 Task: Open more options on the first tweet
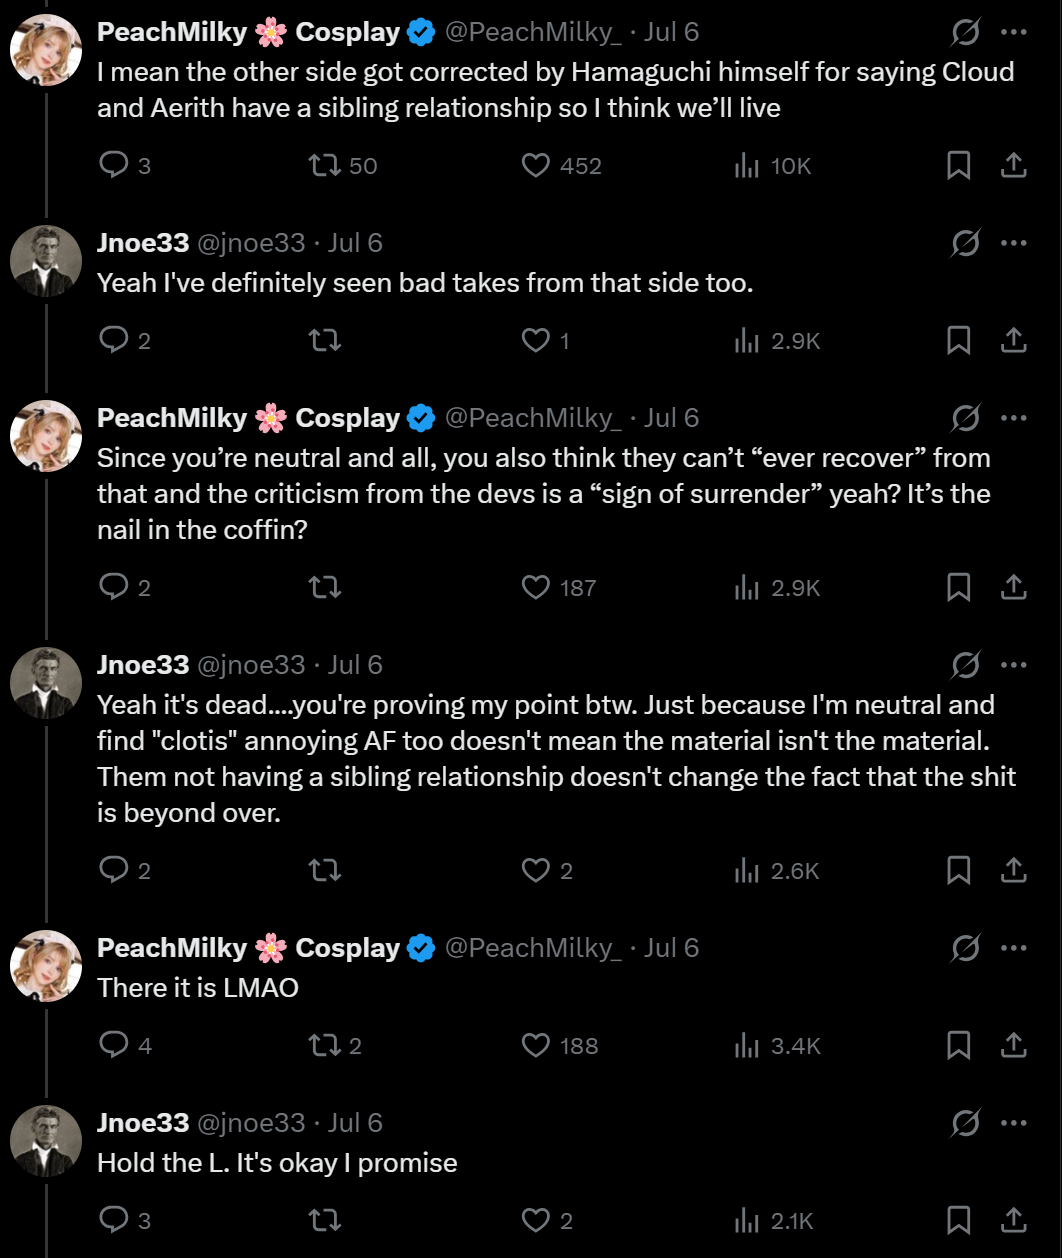coord(1013,33)
